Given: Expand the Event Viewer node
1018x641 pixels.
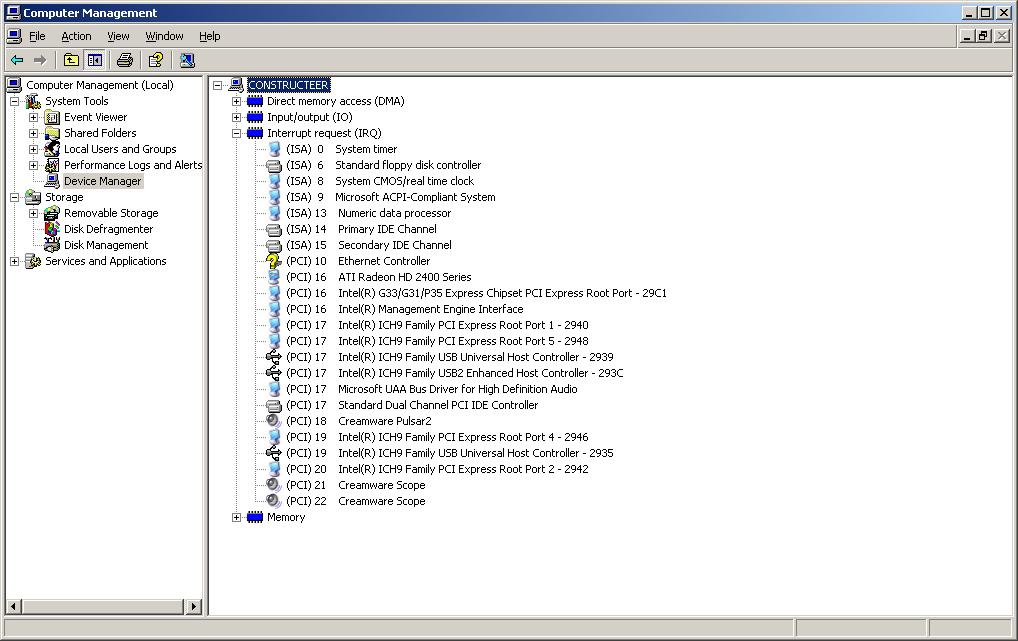Looking at the screenshot, I should click(x=33, y=118).
